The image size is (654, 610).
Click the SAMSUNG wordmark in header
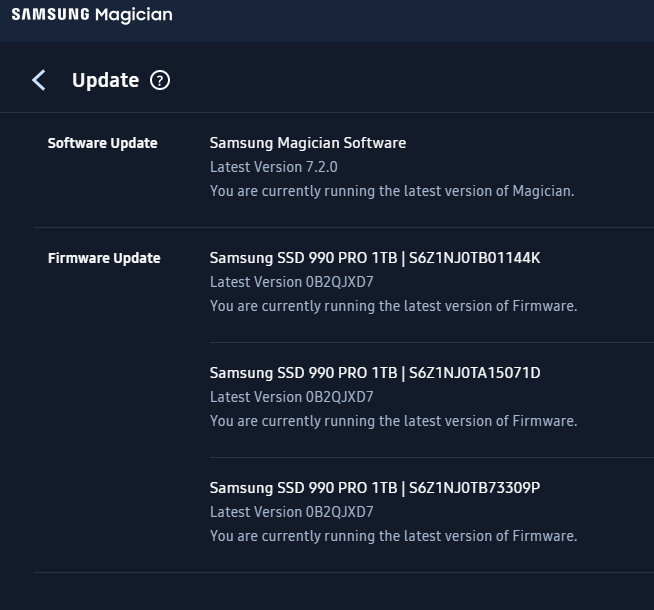point(49,15)
